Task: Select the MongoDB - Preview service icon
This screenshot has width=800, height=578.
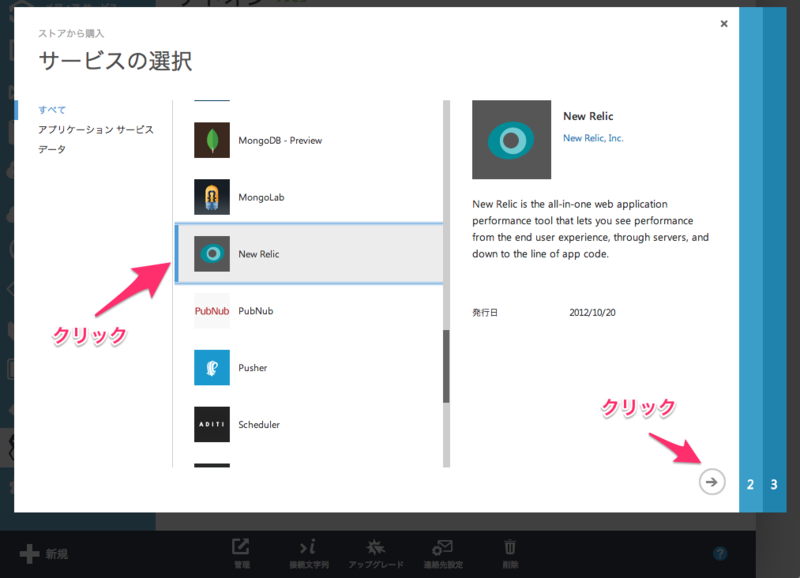Action: (x=212, y=140)
